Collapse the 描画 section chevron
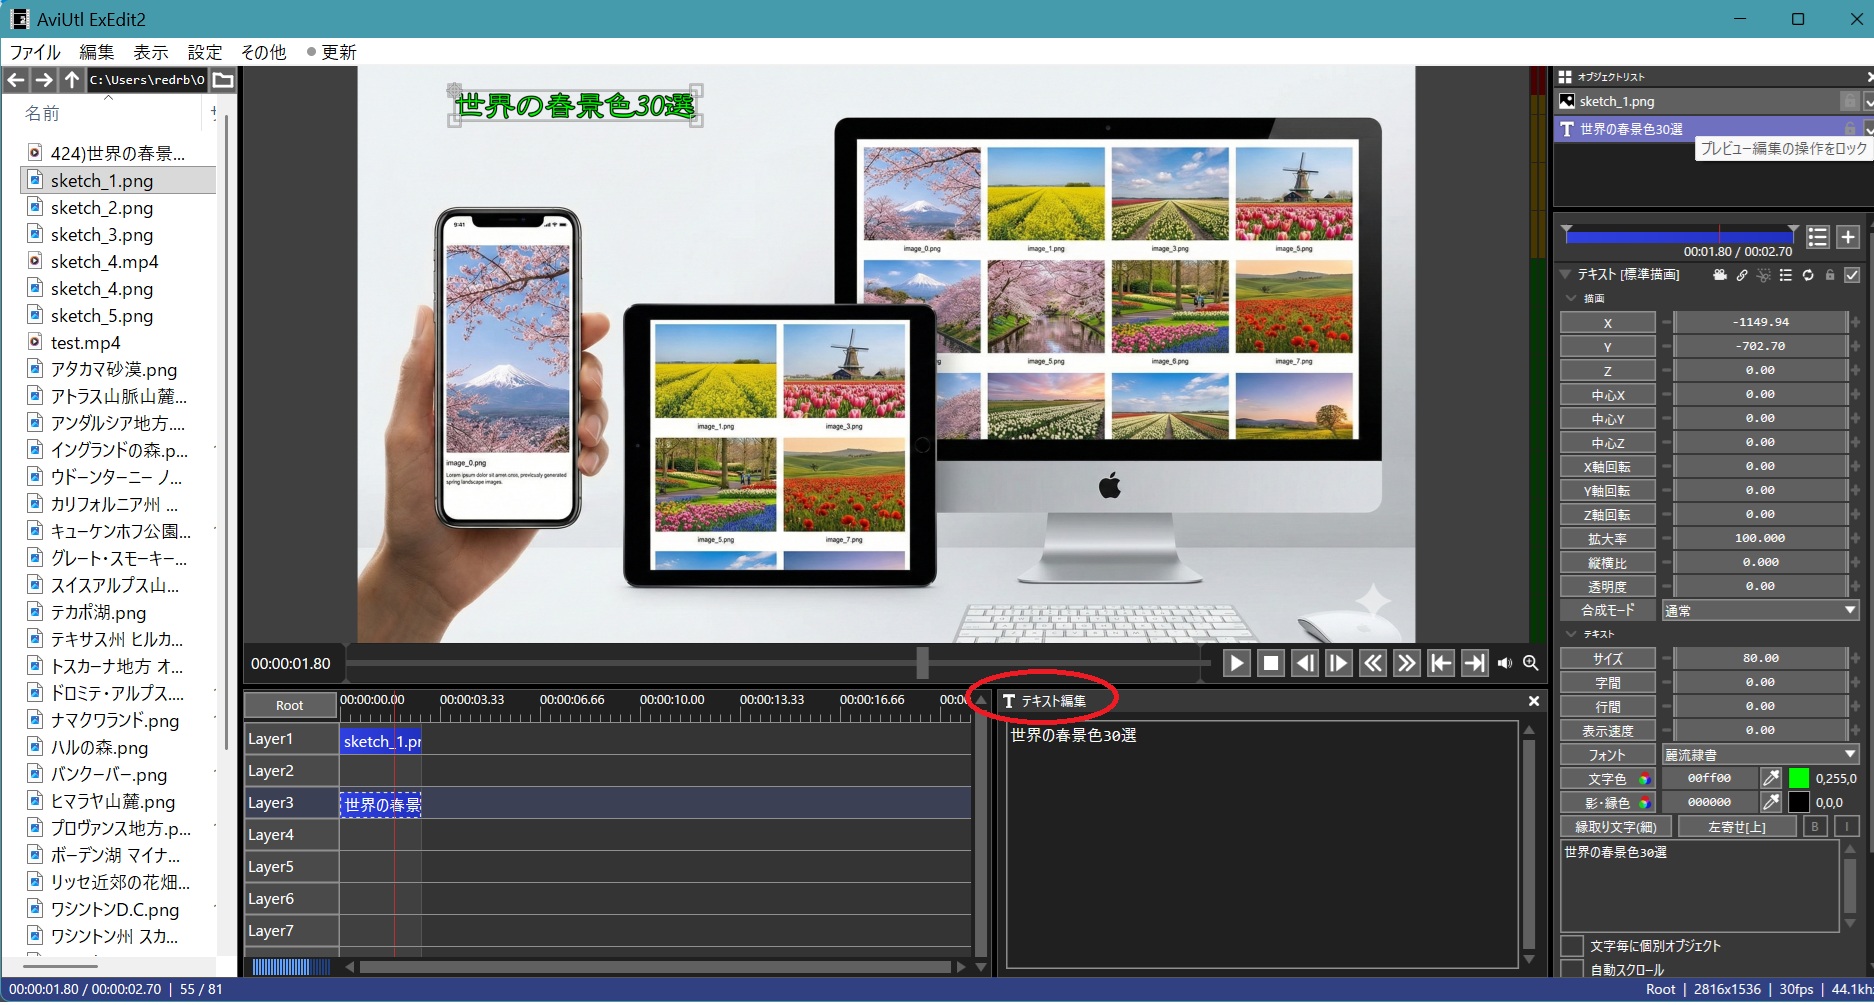Viewport: 1874px width, 1005px height. [1571, 298]
